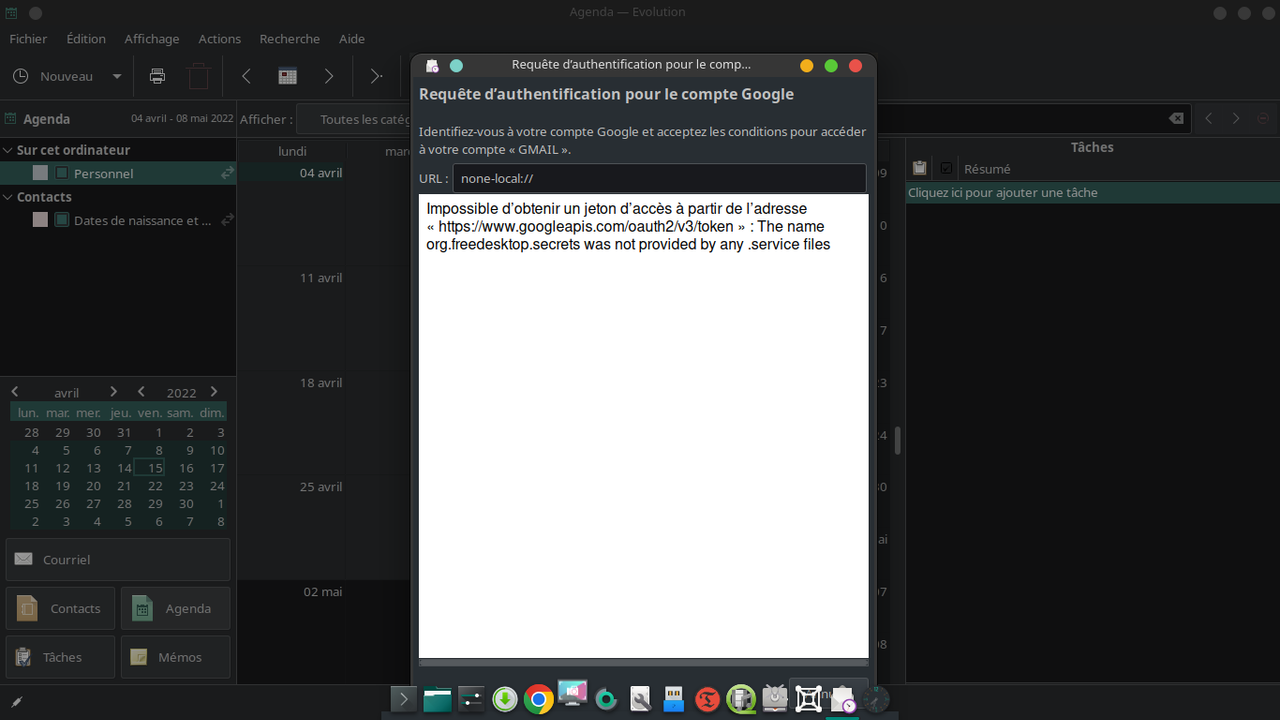Go to next year in mini calendar

[213, 392]
